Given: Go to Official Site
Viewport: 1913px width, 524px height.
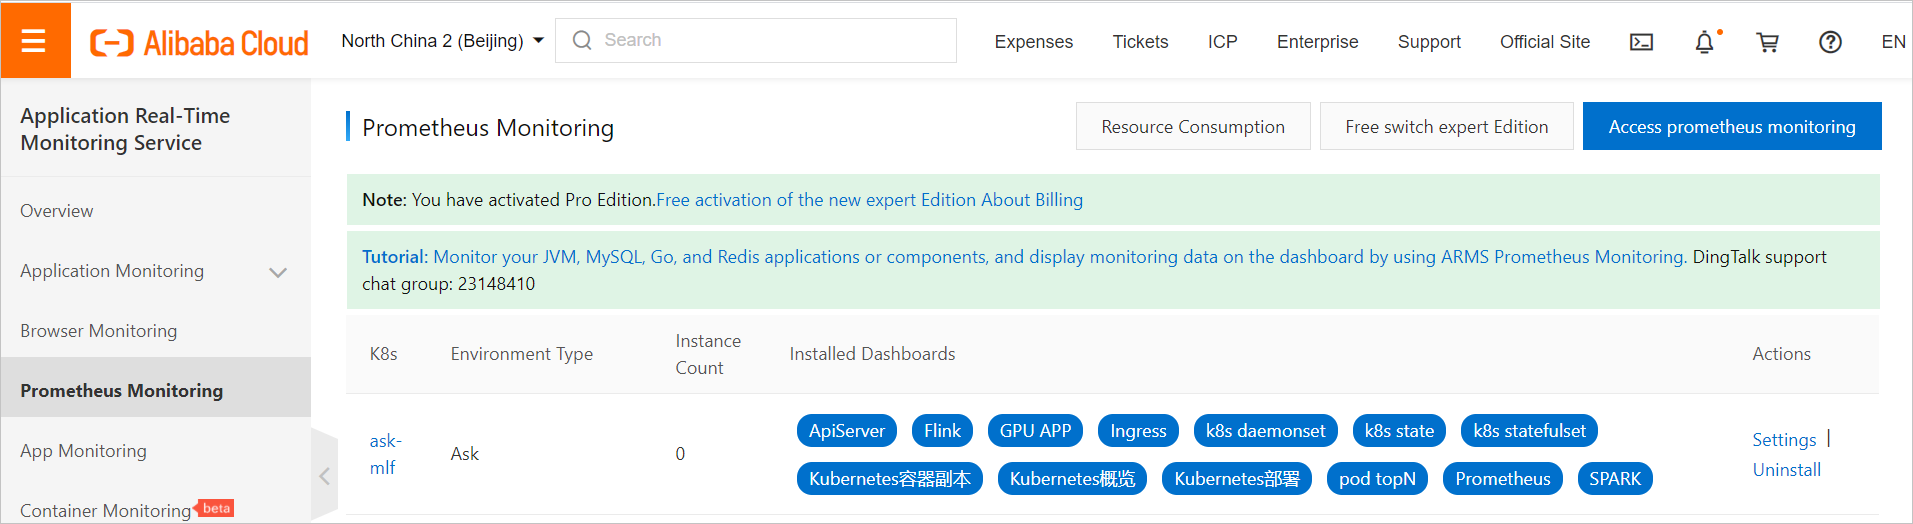Looking at the screenshot, I should tap(1544, 42).
